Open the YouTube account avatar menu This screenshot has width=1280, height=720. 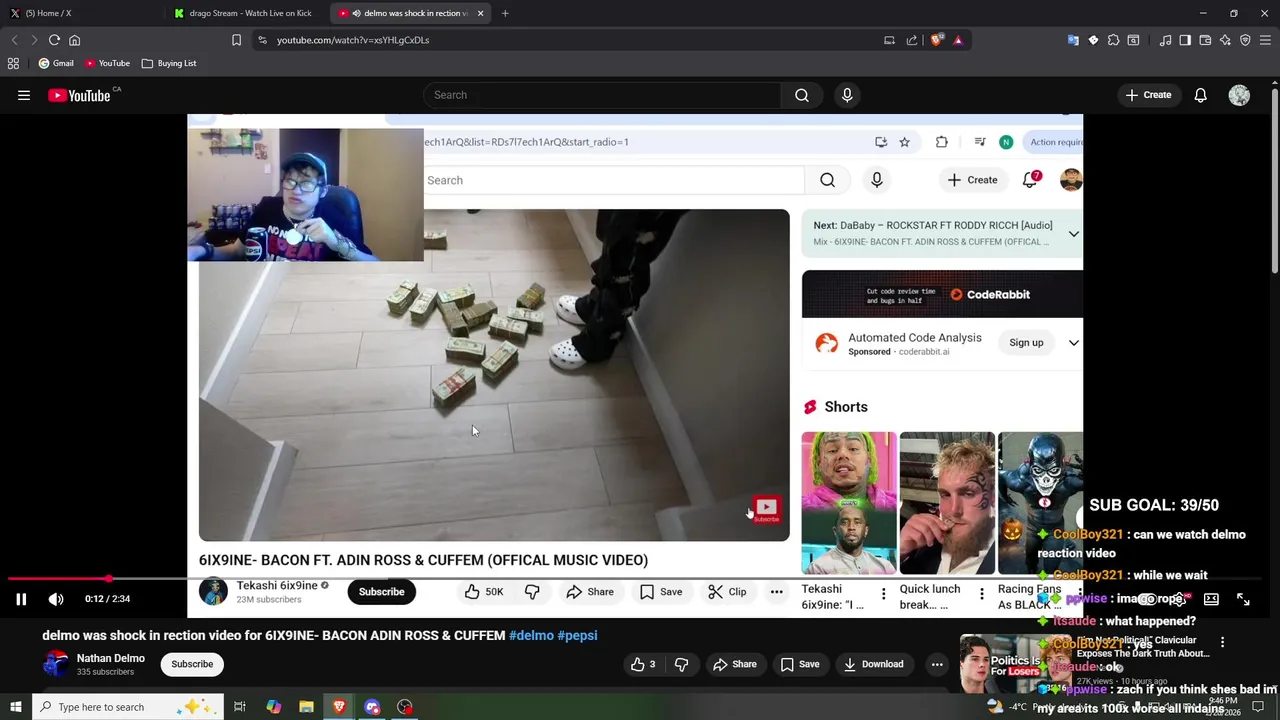(x=1239, y=95)
